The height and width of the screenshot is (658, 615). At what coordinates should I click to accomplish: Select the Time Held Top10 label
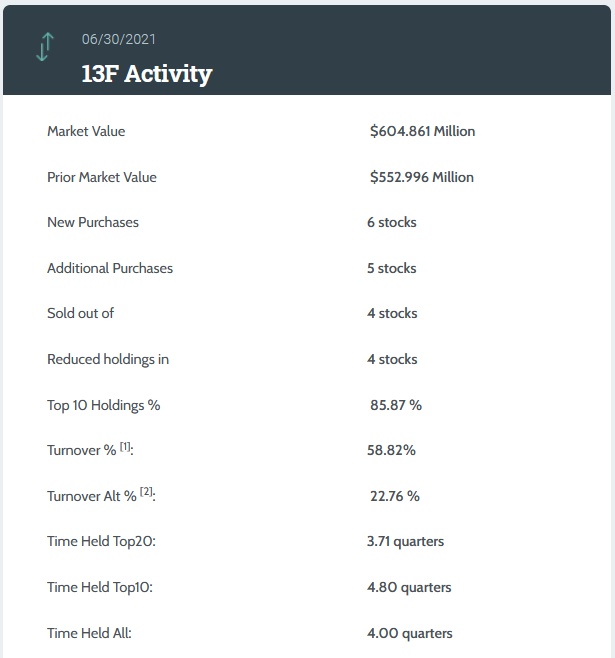tap(101, 587)
